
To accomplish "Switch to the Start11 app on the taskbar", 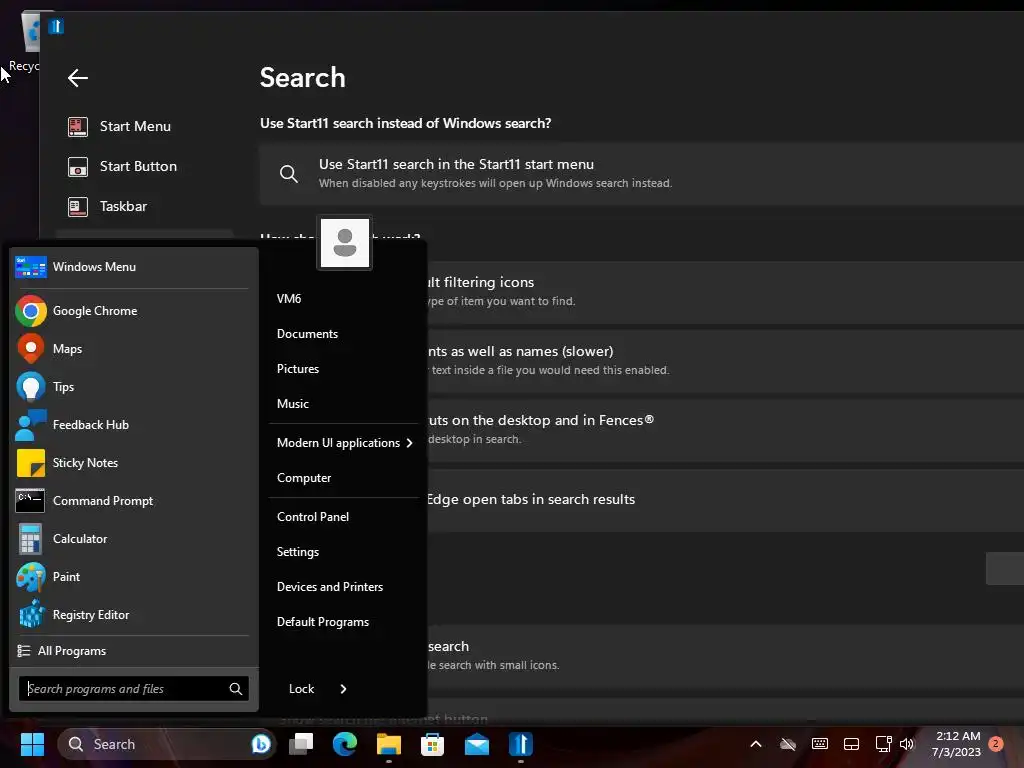I will coord(520,744).
